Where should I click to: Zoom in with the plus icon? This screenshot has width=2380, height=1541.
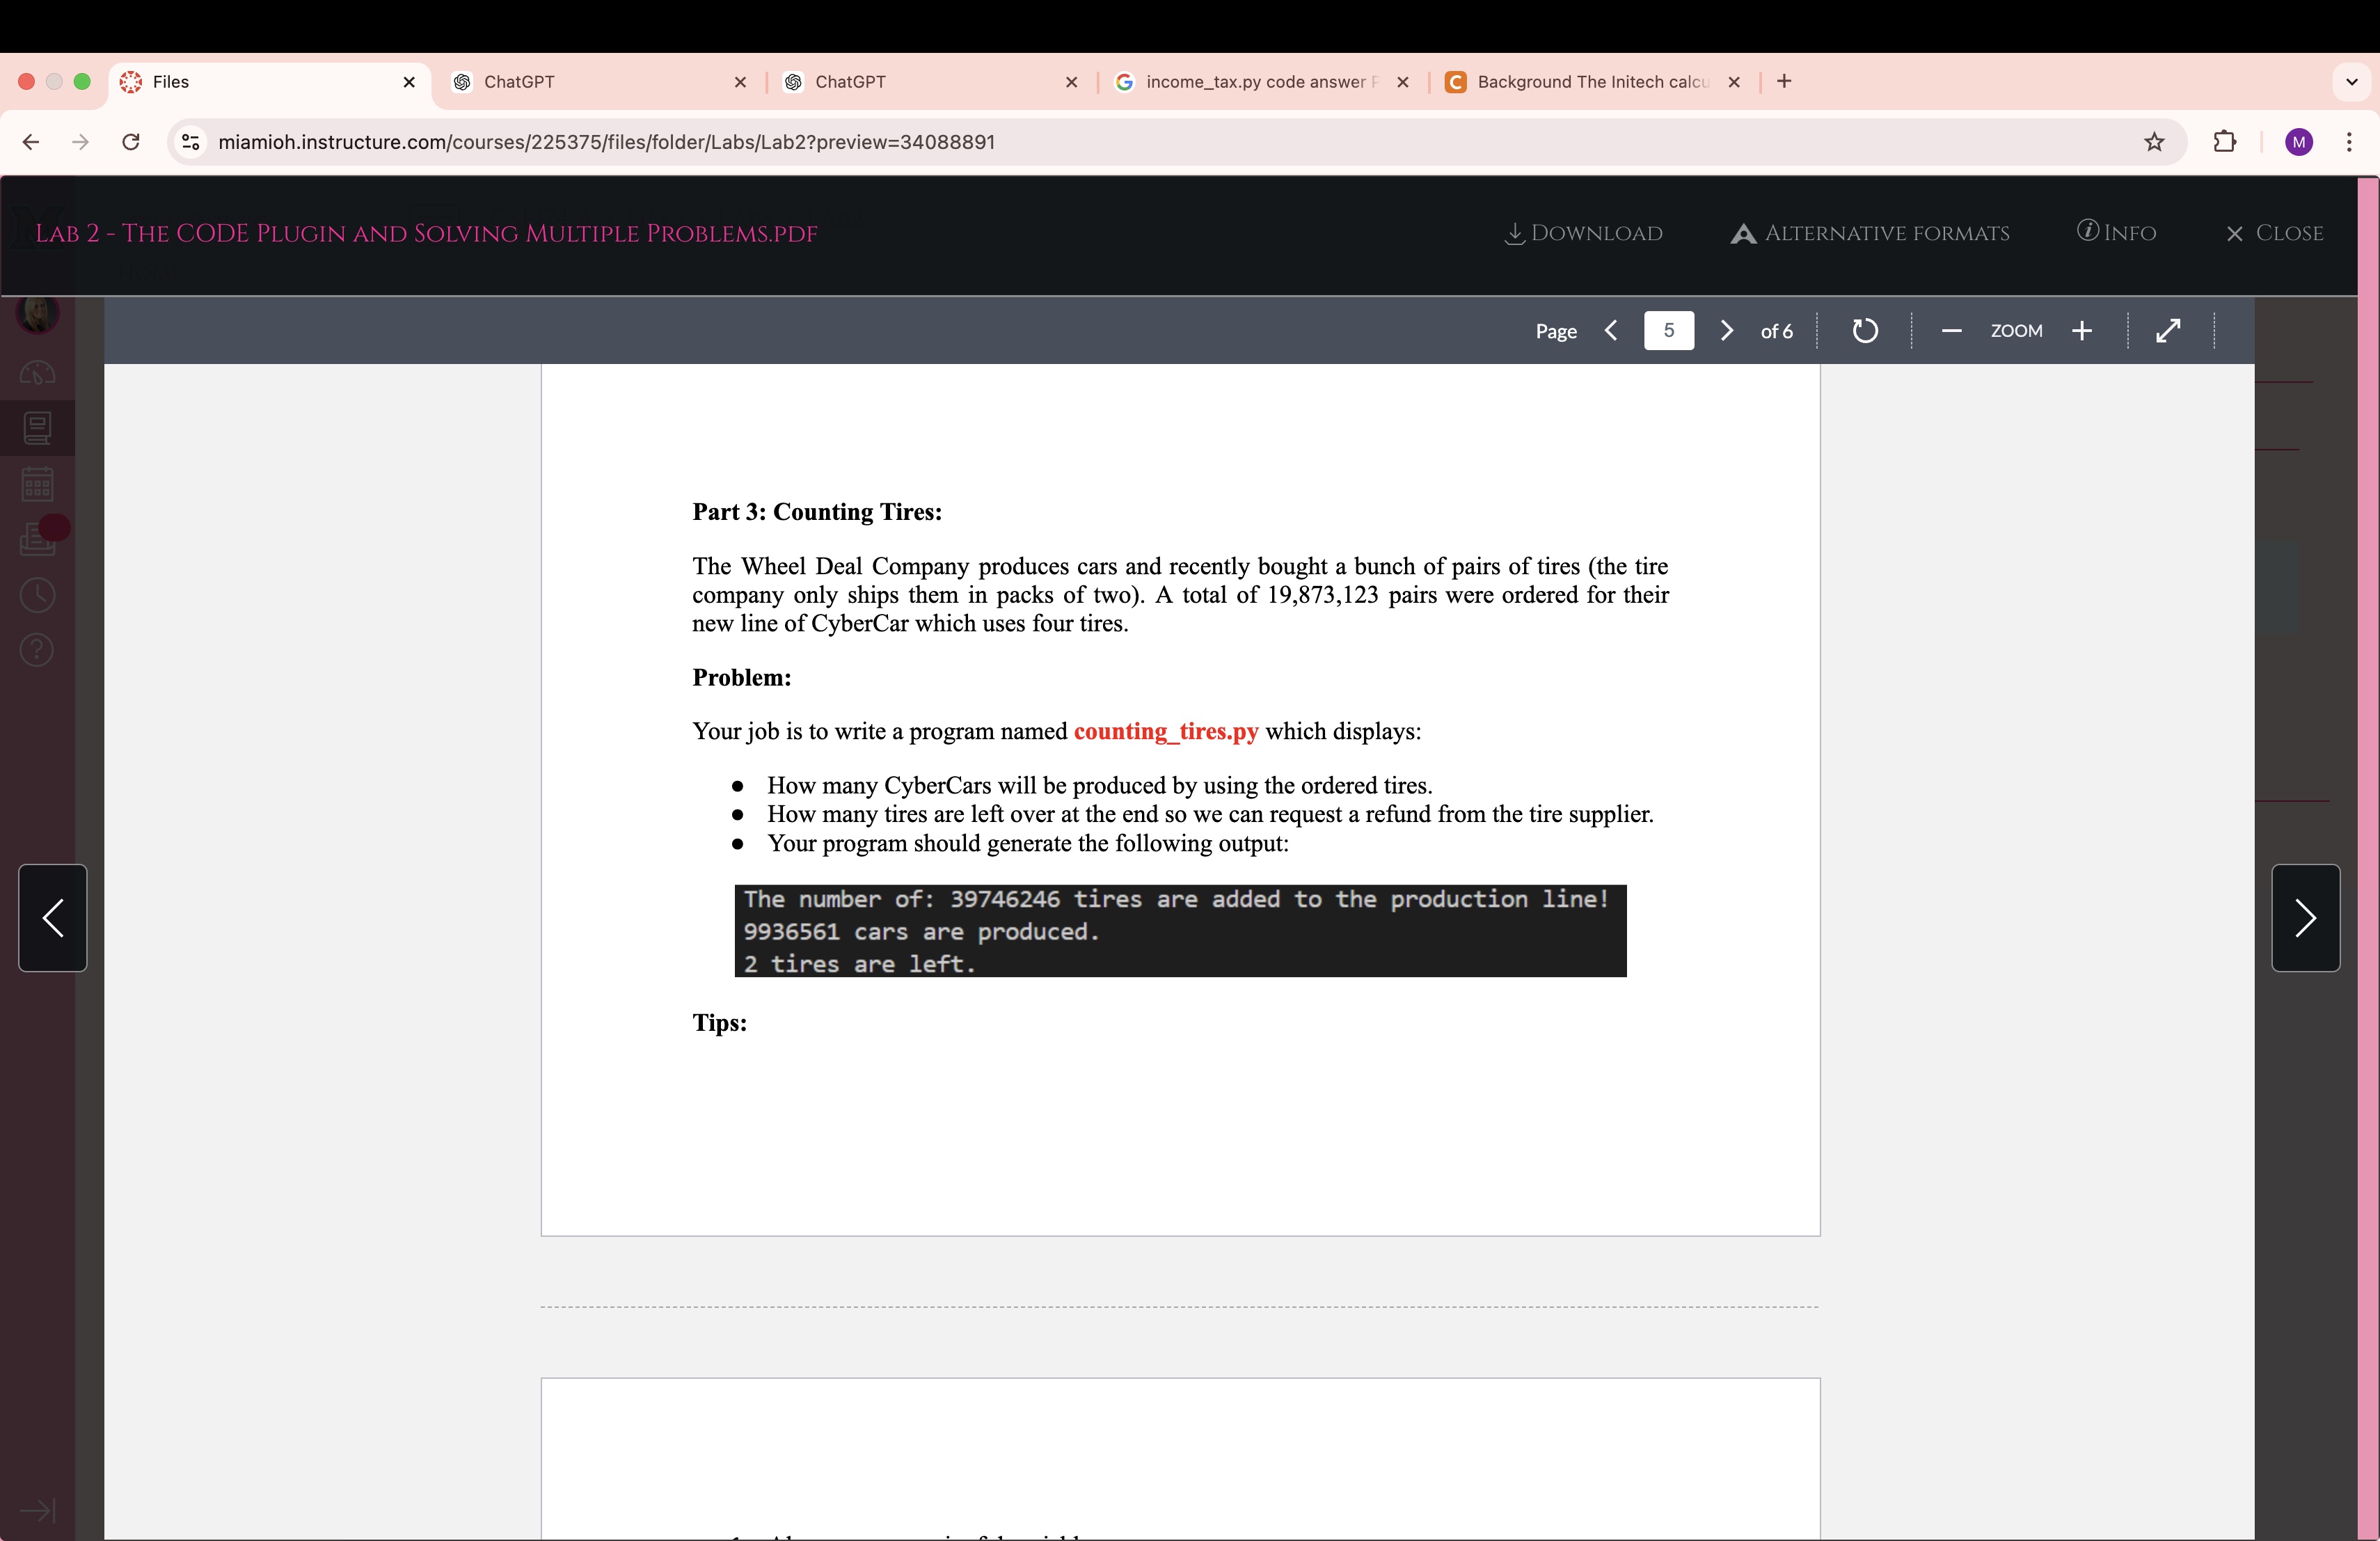(x=2082, y=331)
